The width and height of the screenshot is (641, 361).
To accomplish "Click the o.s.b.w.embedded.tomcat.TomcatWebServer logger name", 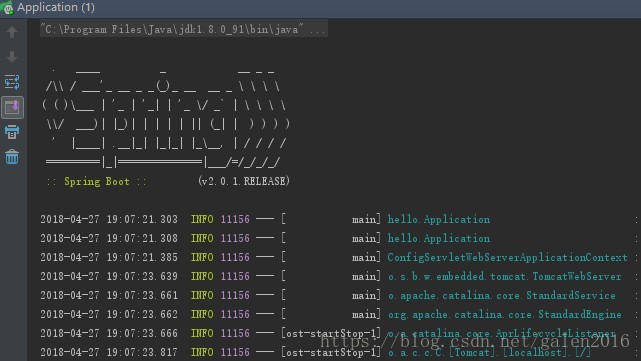I will pyautogui.click(x=504, y=276).
